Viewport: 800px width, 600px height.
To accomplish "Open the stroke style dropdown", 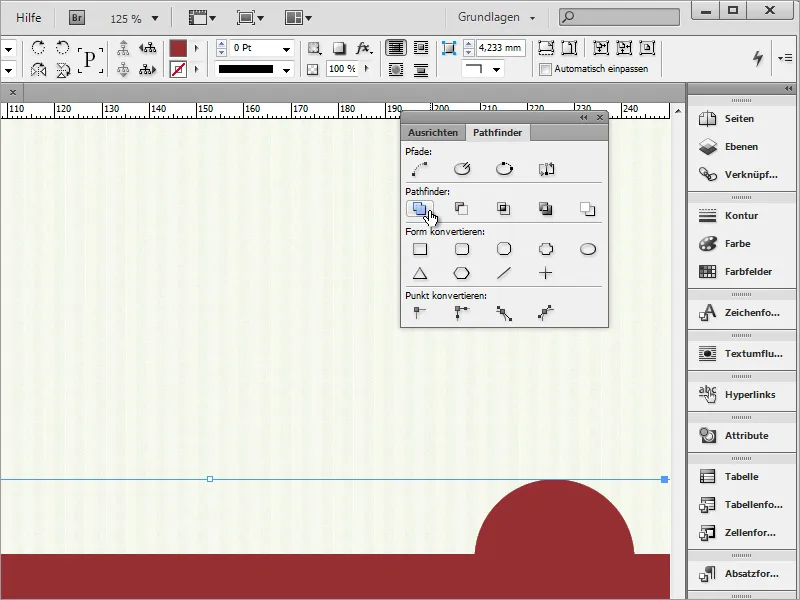I will click(x=287, y=70).
